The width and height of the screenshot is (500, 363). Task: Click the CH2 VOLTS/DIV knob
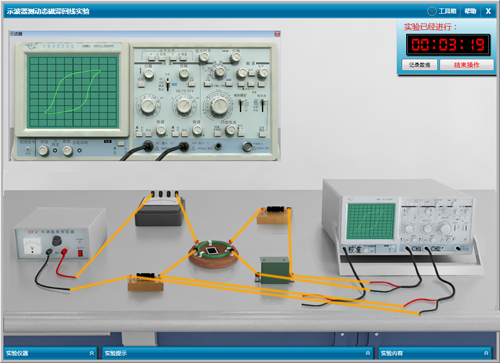184,106
